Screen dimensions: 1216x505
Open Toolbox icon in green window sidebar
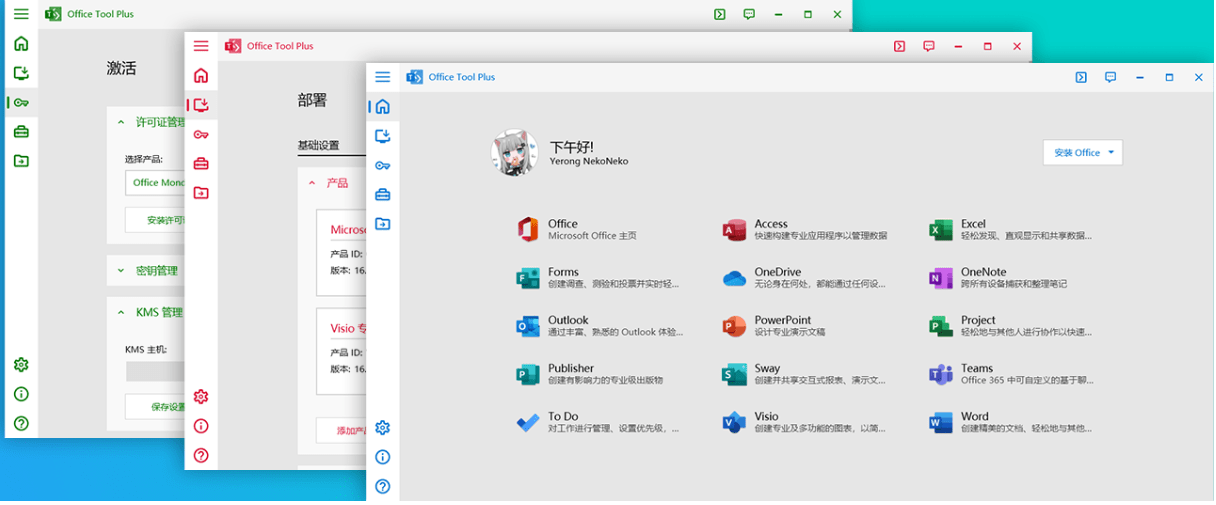pos(21,132)
